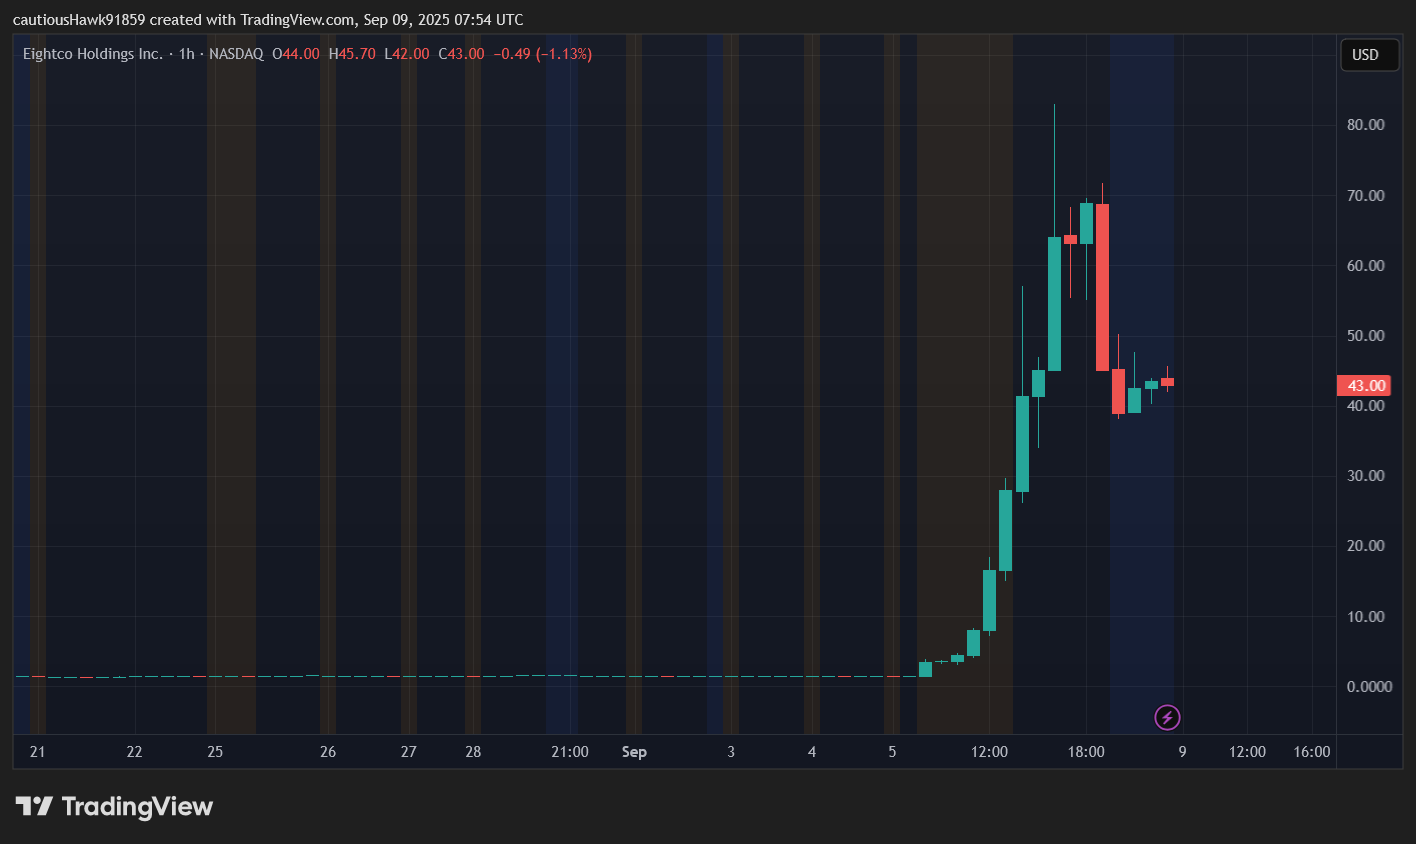The width and height of the screenshot is (1416, 844).
Task: Click the 80.00 price axis label
Action: pyautogui.click(x=1365, y=125)
